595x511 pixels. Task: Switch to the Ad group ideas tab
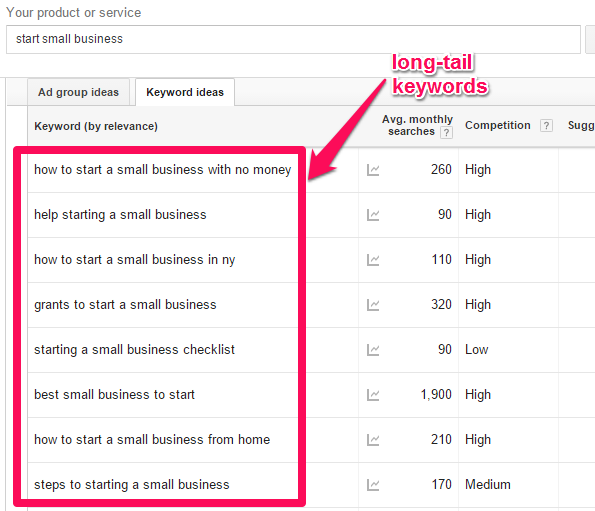[x=79, y=92]
